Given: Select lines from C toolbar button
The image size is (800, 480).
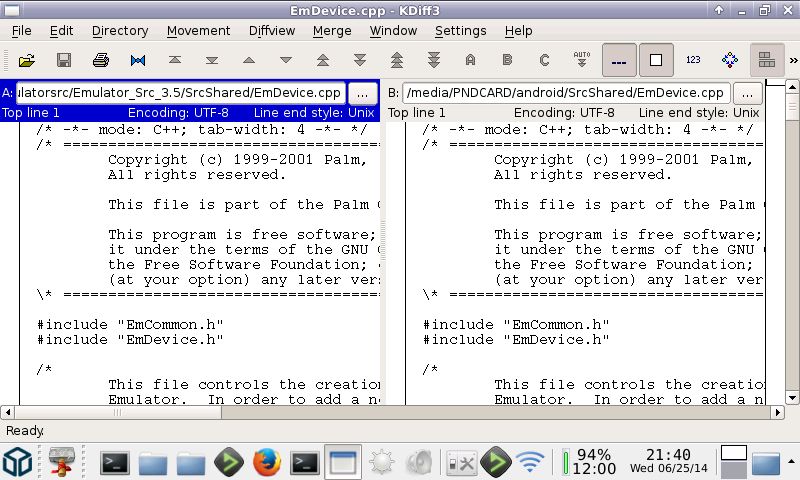Looking at the screenshot, I should (x=545, y=60).
